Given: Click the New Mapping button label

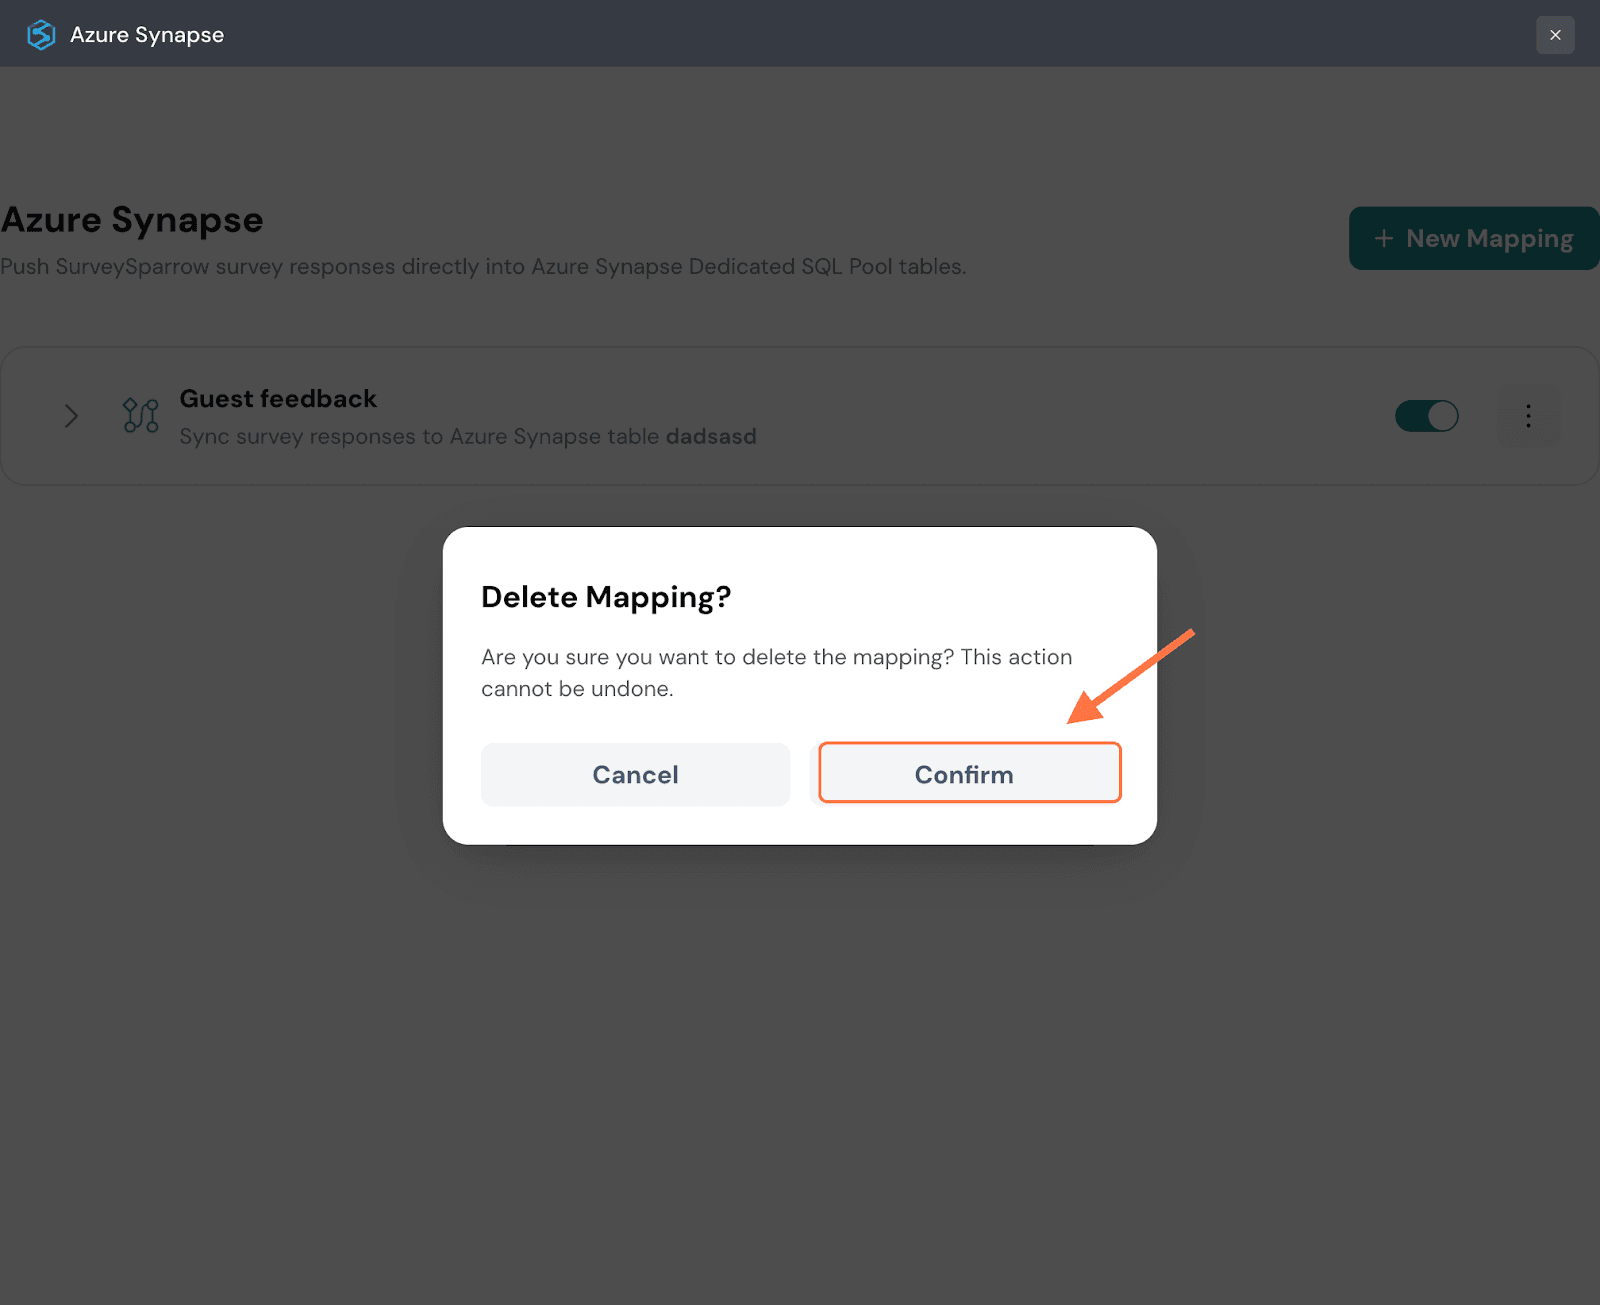Looking at the screenshot, I should (1489, 238).
